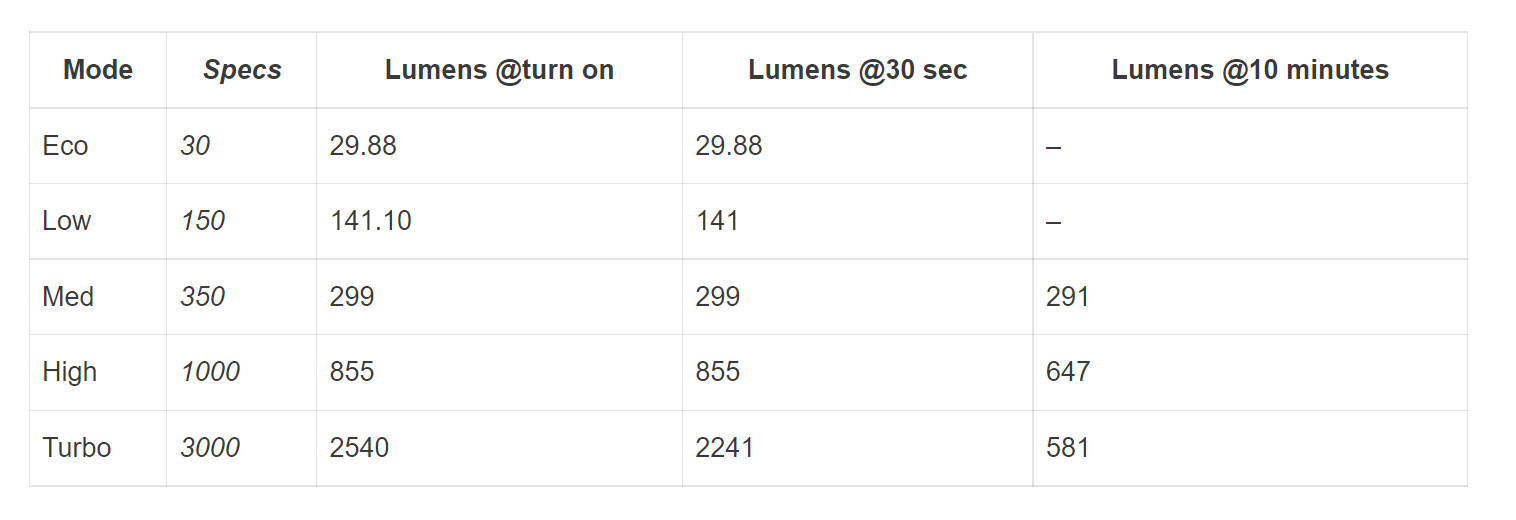1516x520 pixels.
Task: Click the High mode cell
Action: [70, 372]
